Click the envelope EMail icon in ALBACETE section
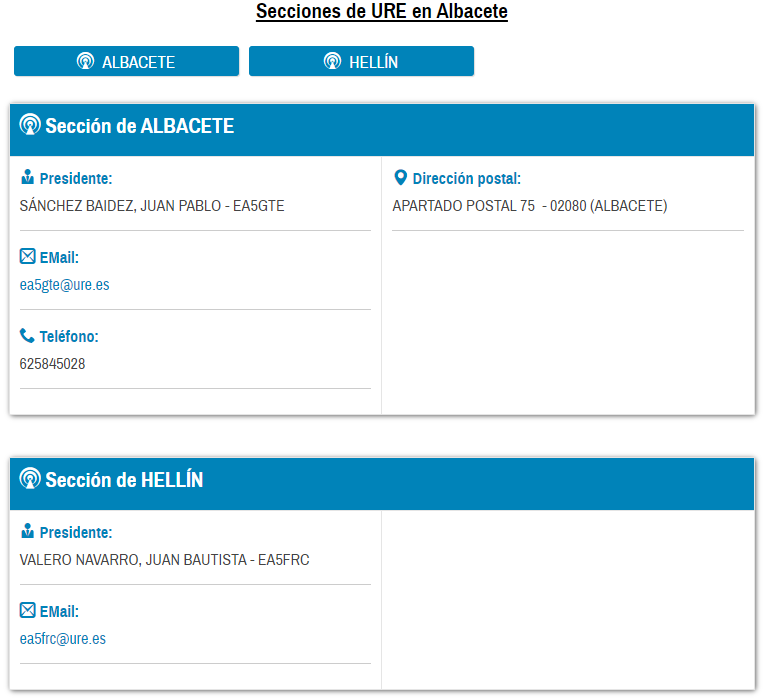Viewport: 765px width, 699px height. (x=27, y=257)
